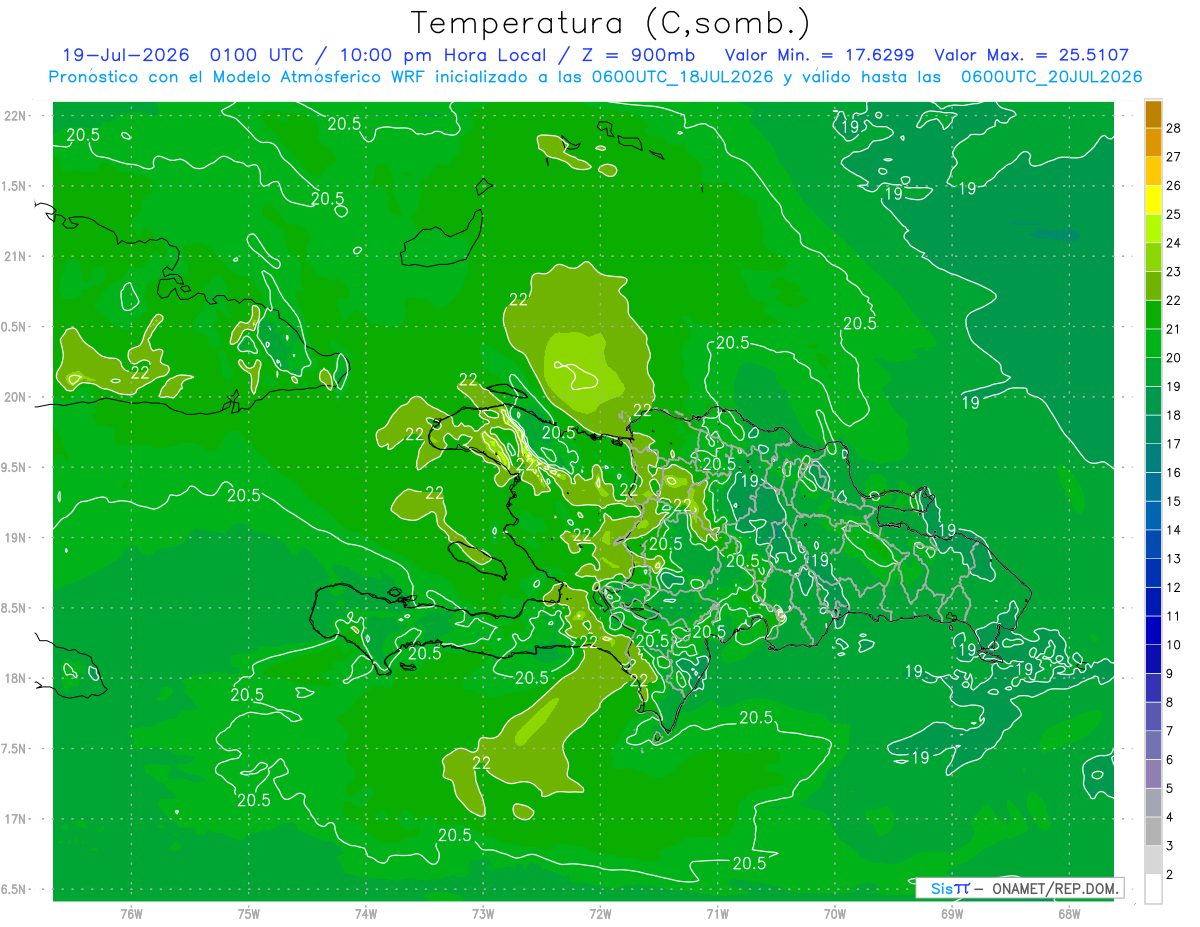Click the "74W" longitude axis label
The image size is (1200, 927).
(x=366, y=914)
